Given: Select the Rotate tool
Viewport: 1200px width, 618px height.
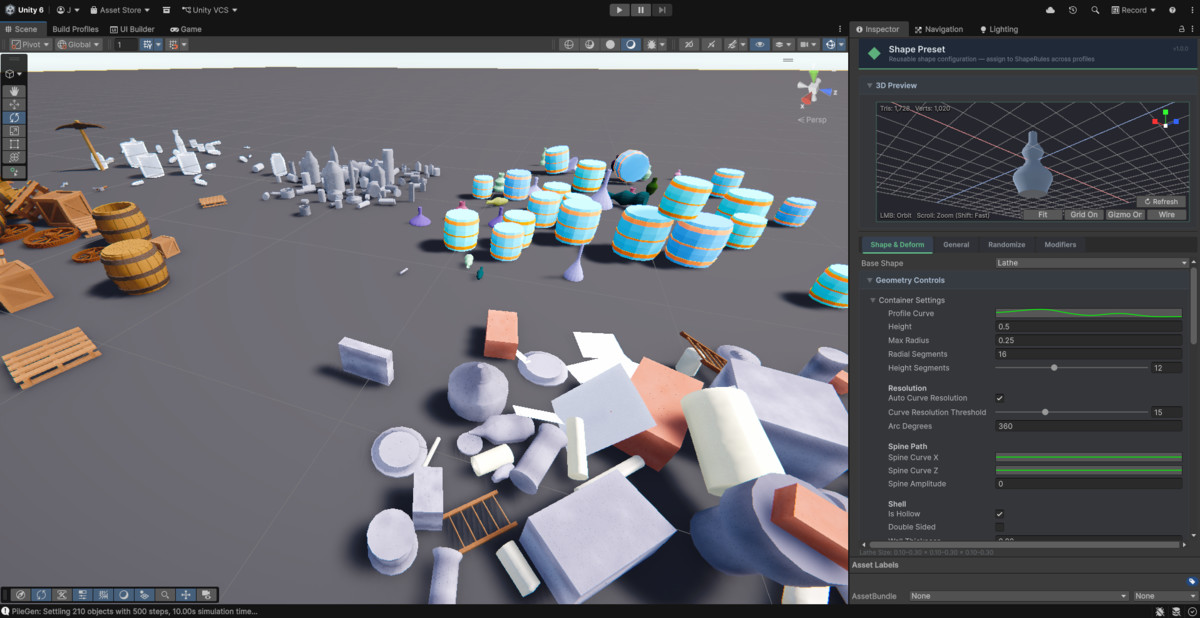Looking at the screenshot, I should click(x=15, y=117).
